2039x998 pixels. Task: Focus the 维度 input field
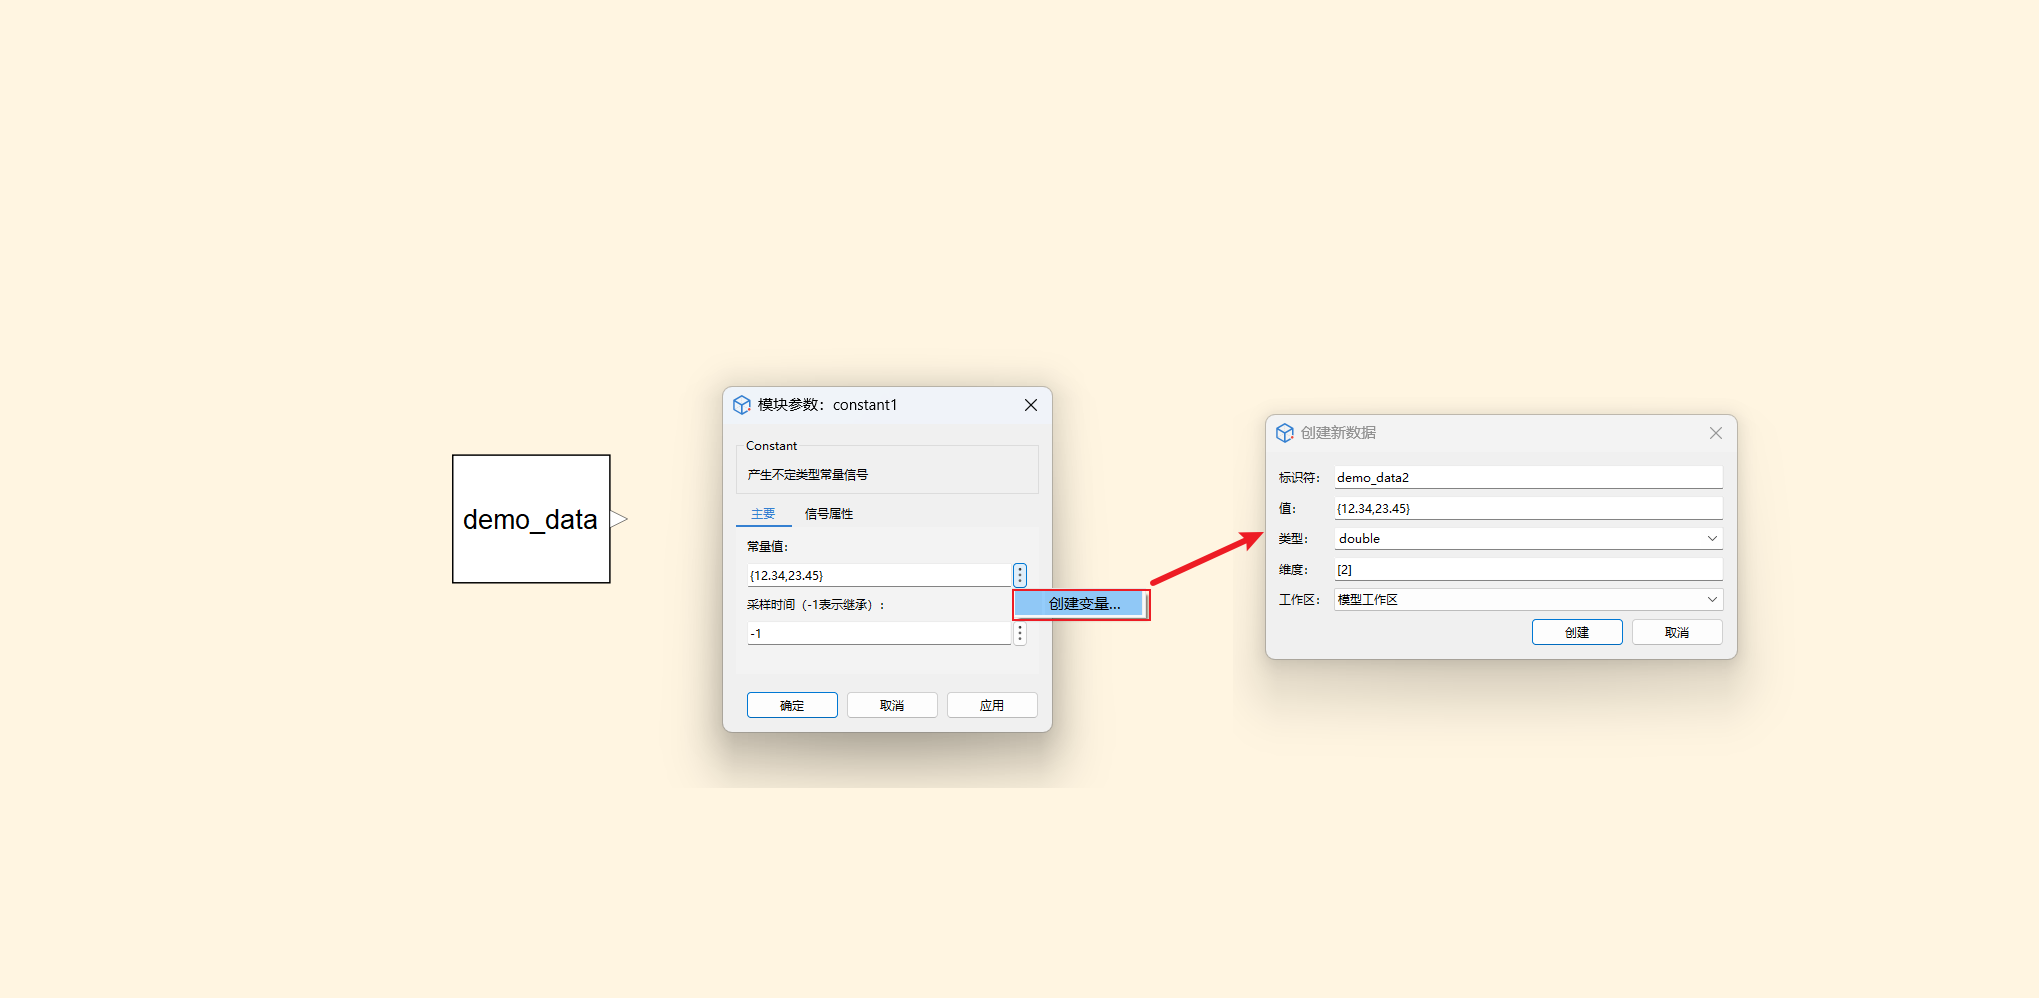coord(1527,570)
